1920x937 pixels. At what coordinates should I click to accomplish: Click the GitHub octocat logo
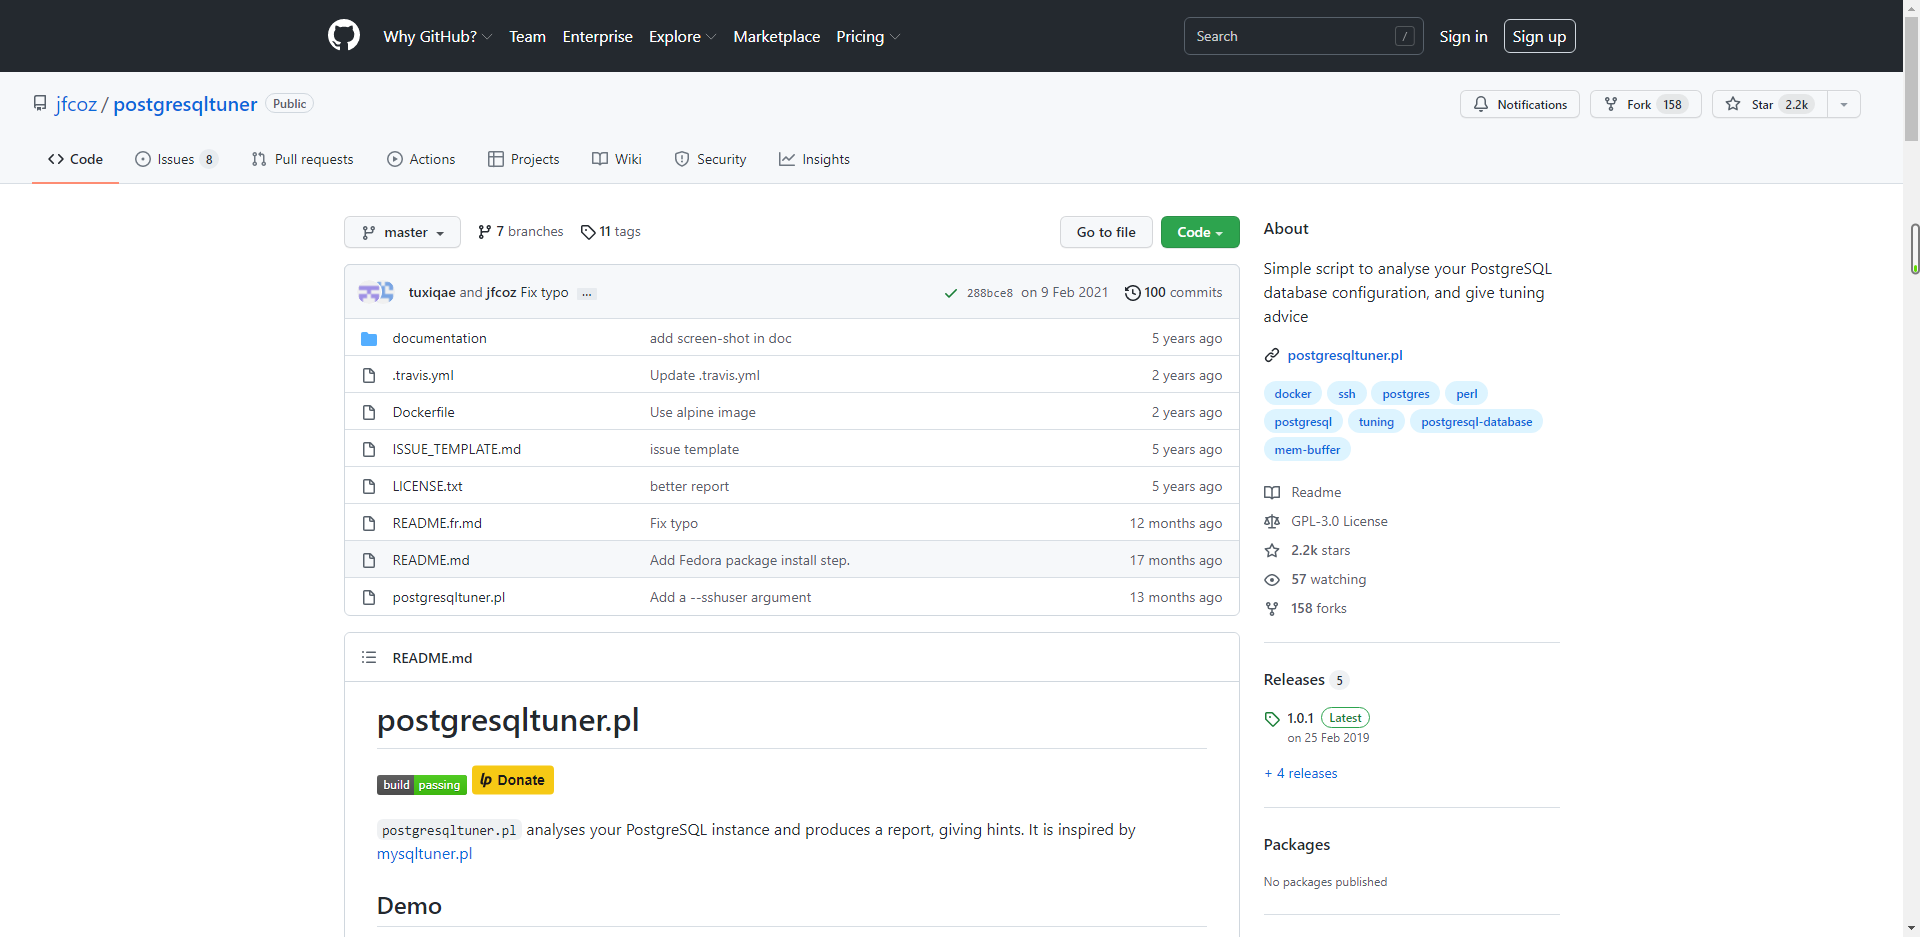[343, 36]
